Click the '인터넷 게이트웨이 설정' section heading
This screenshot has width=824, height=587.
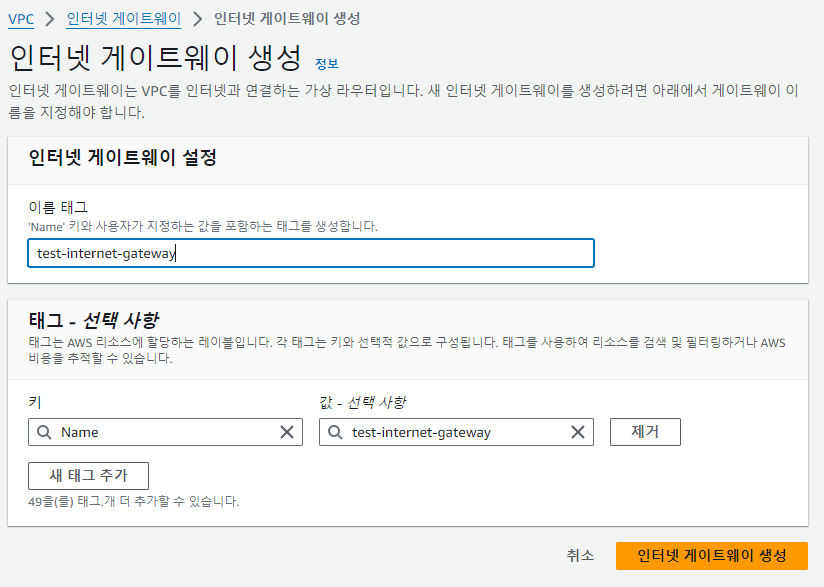122,157
